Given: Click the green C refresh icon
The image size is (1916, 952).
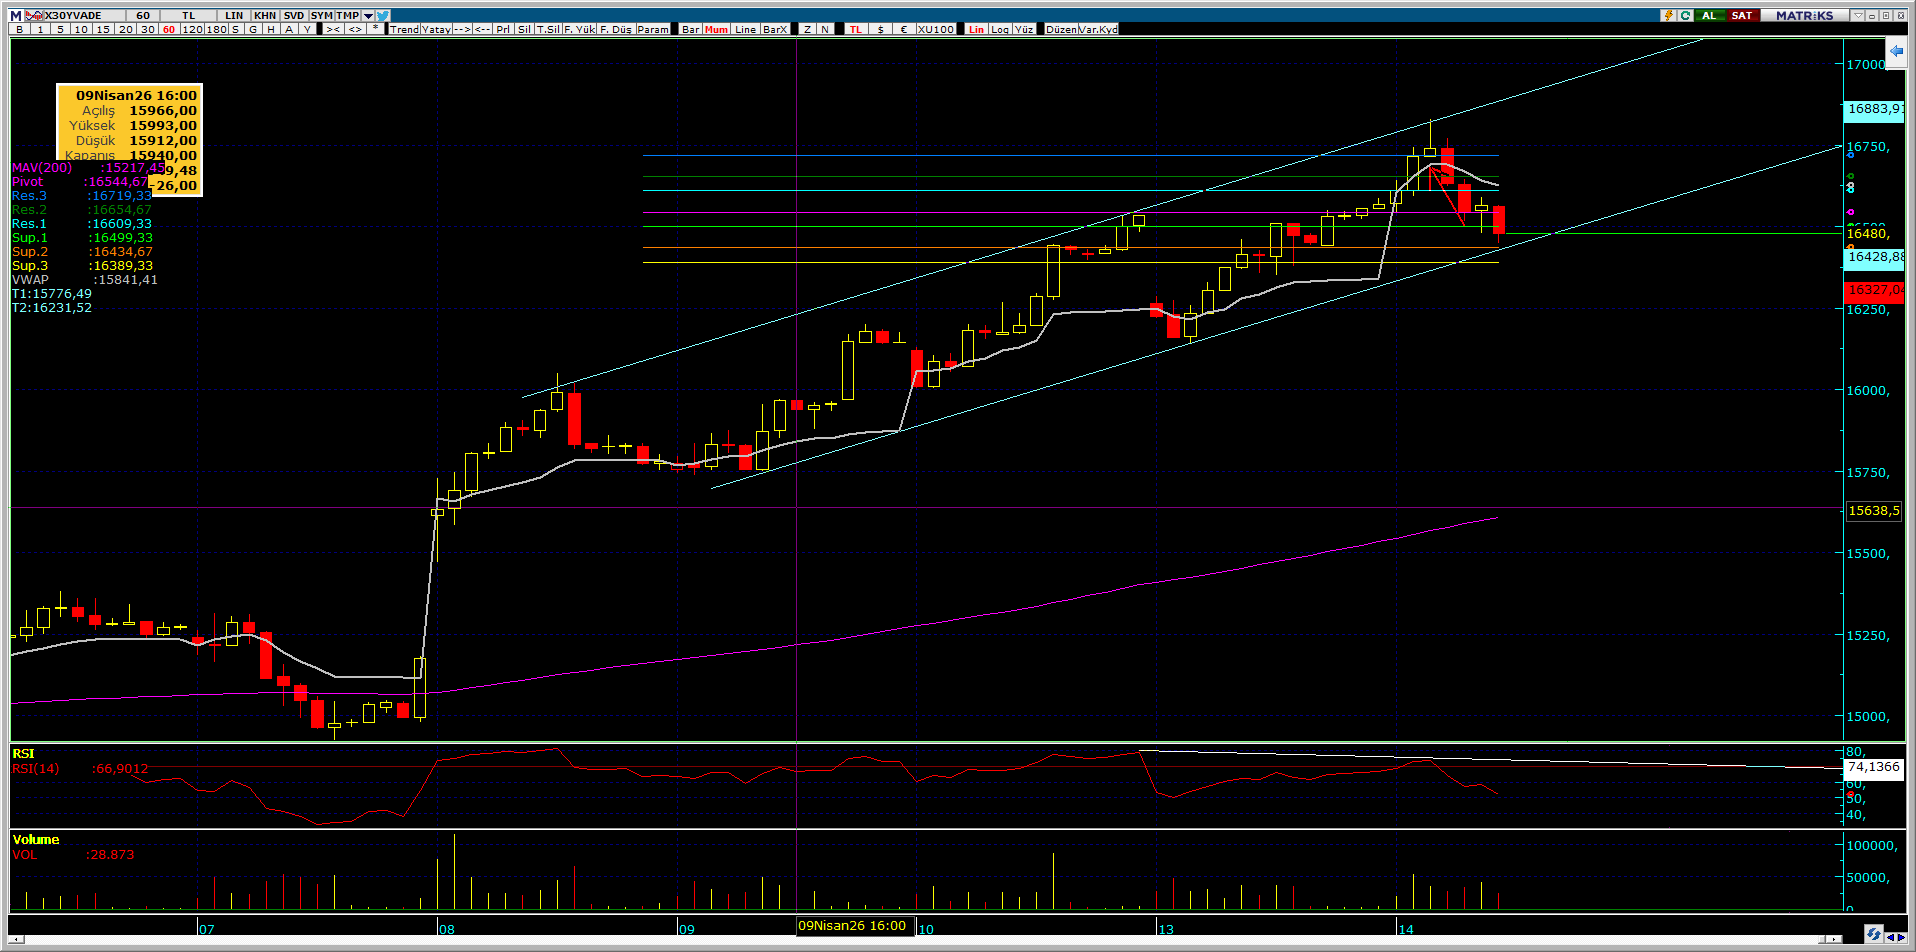Looking at the screenshot, I should (x=1685, y=15).
